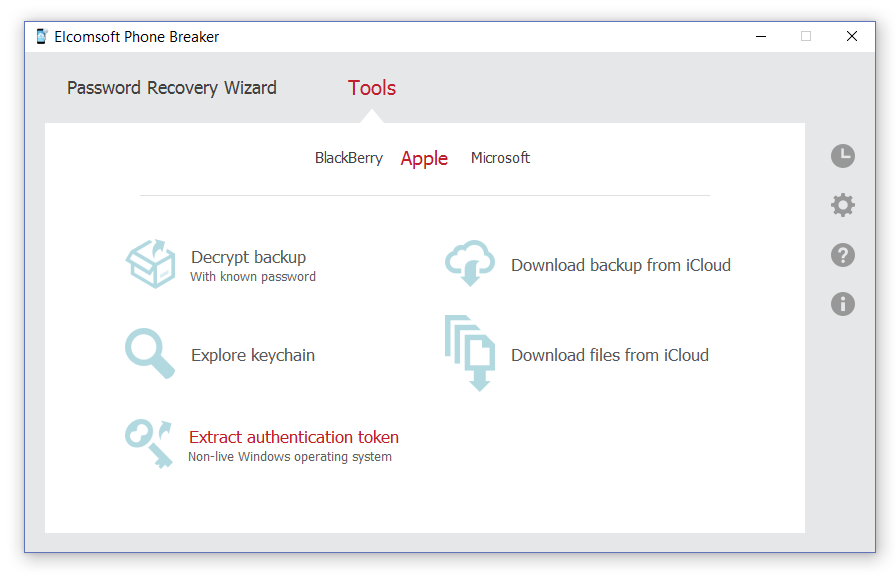Open the settings gear icon

coord(843,205)
